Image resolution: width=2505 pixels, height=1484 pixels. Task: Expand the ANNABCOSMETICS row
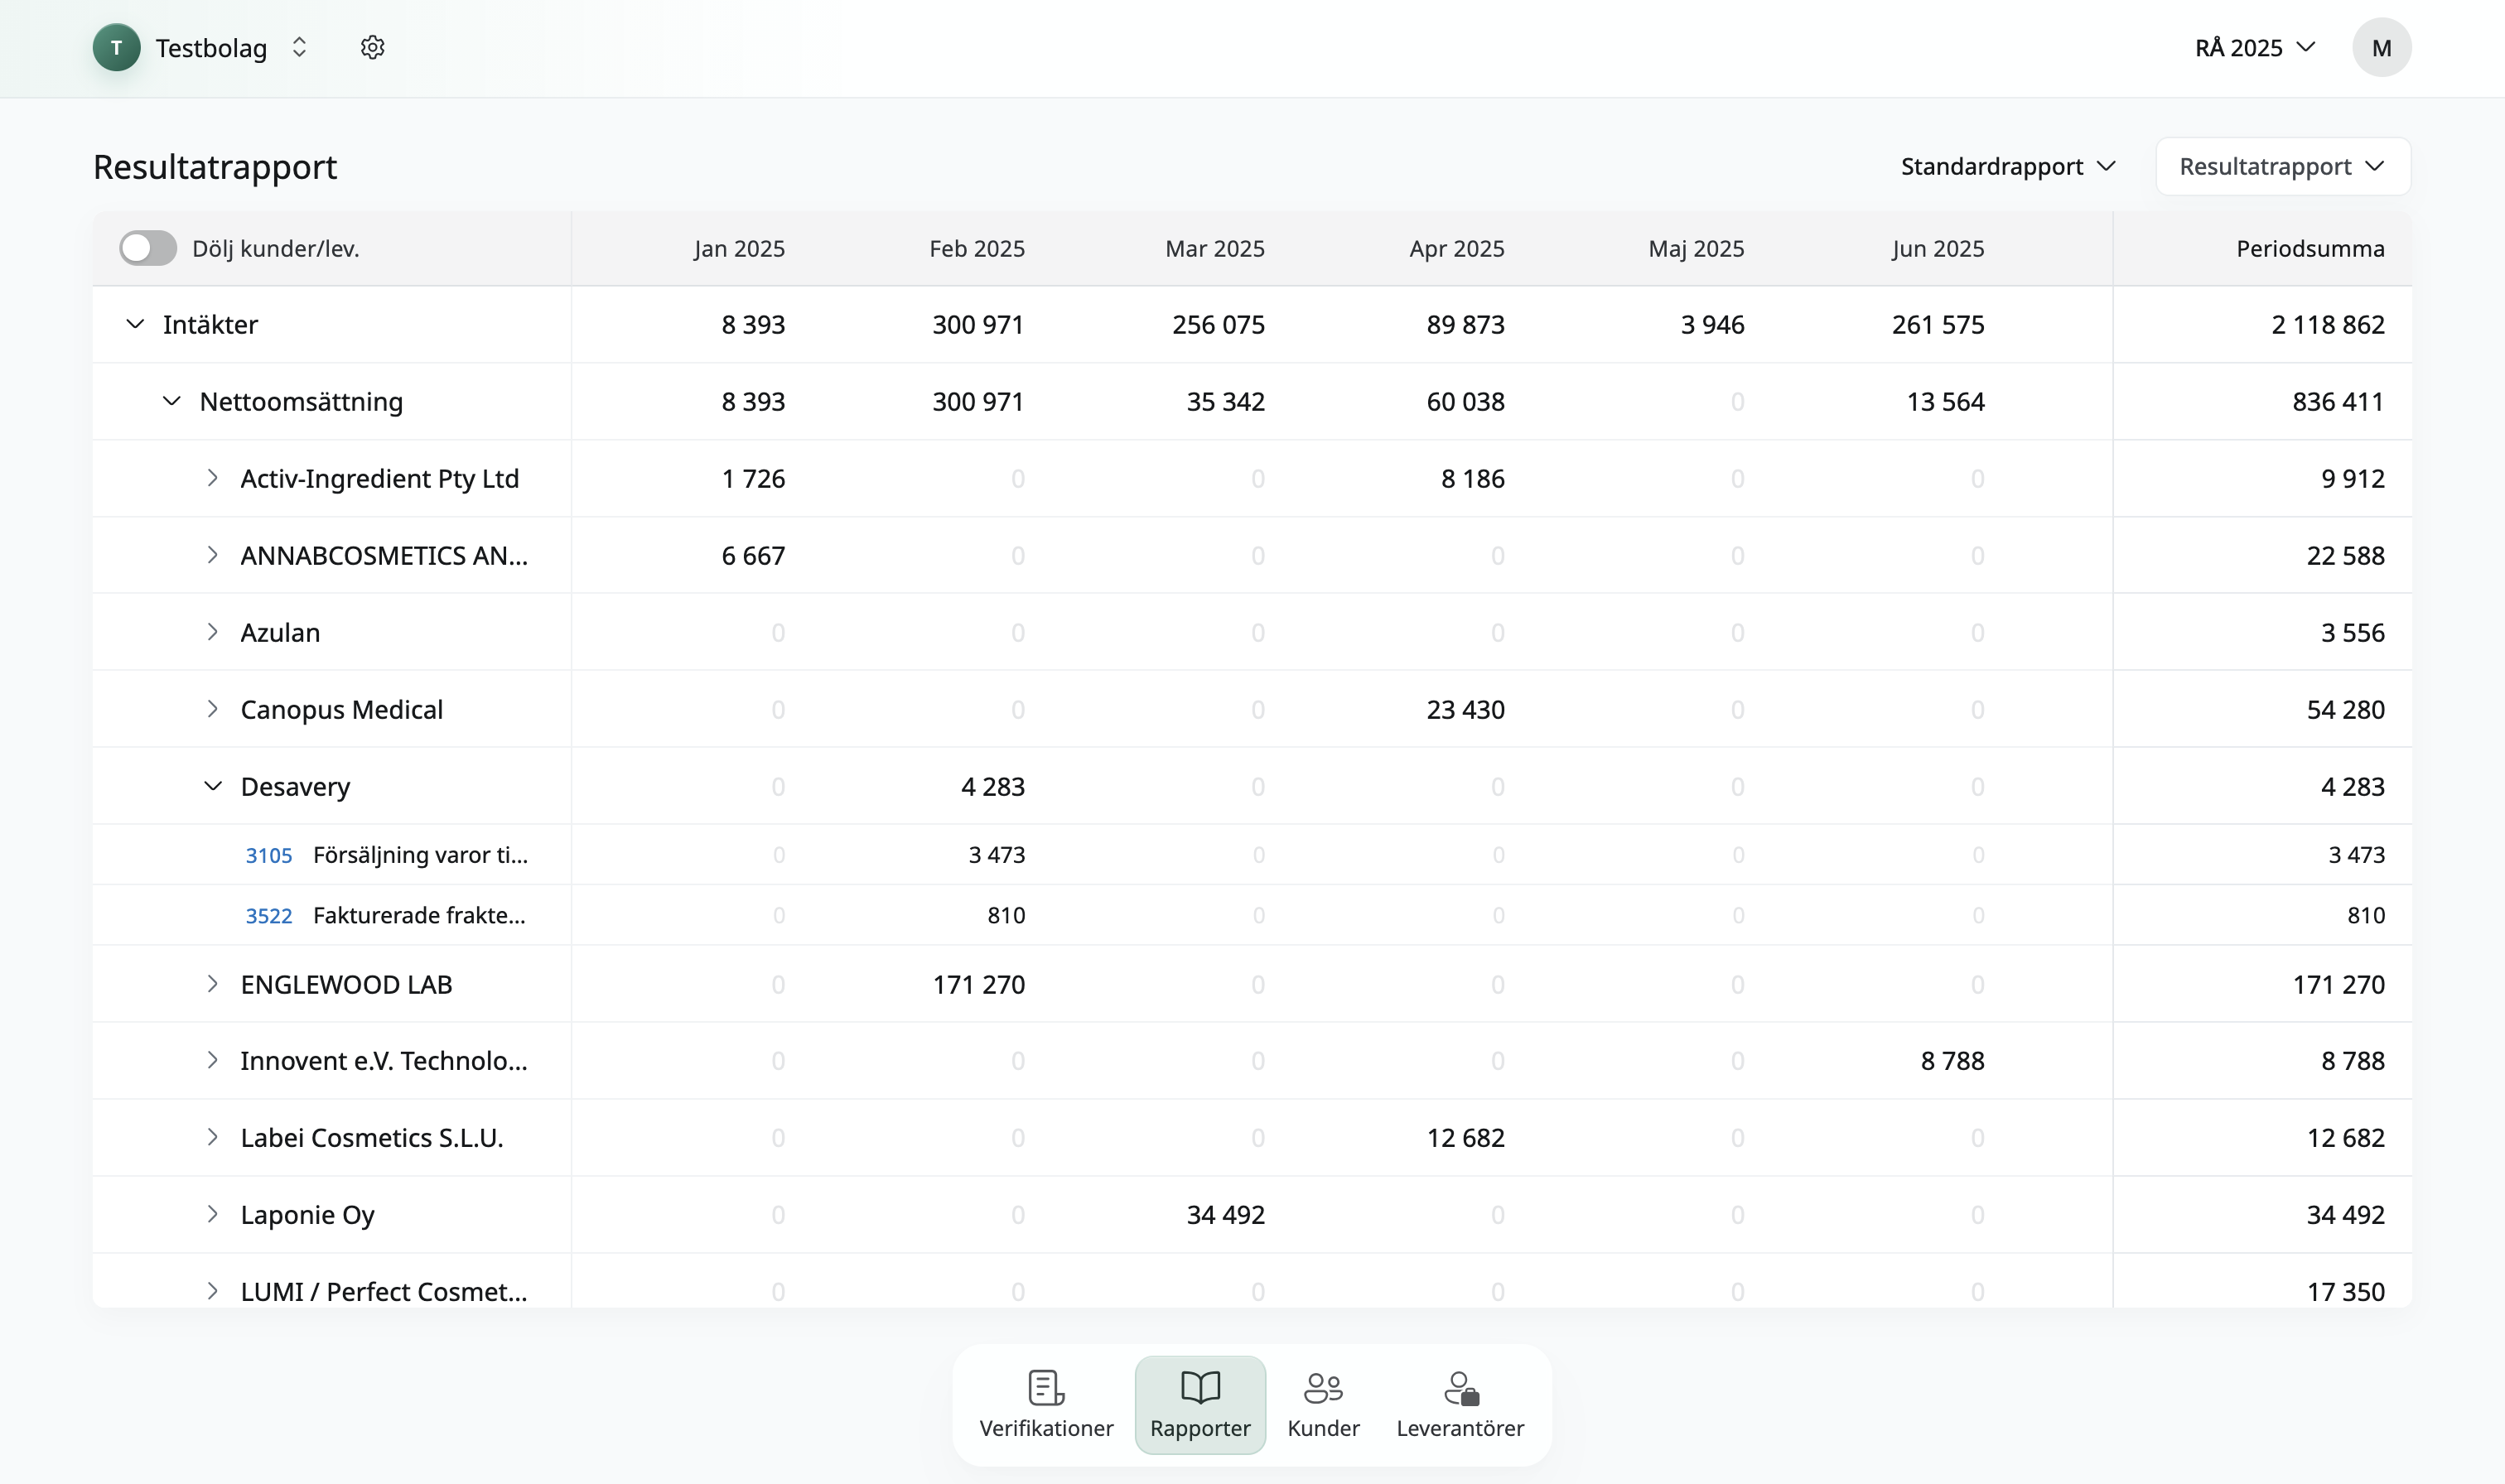click(212, 555)
